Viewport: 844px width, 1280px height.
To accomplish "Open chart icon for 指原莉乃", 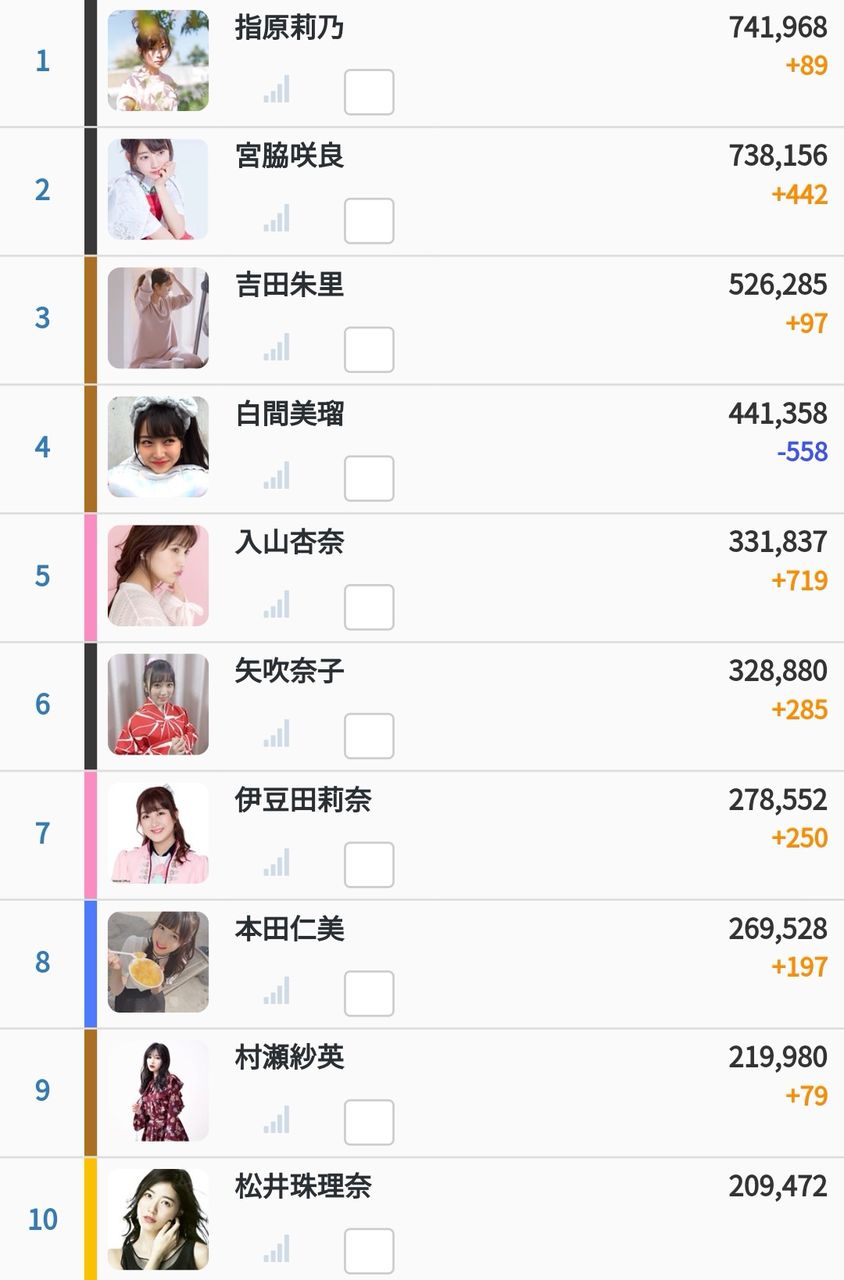I will [x=277, y=89].
